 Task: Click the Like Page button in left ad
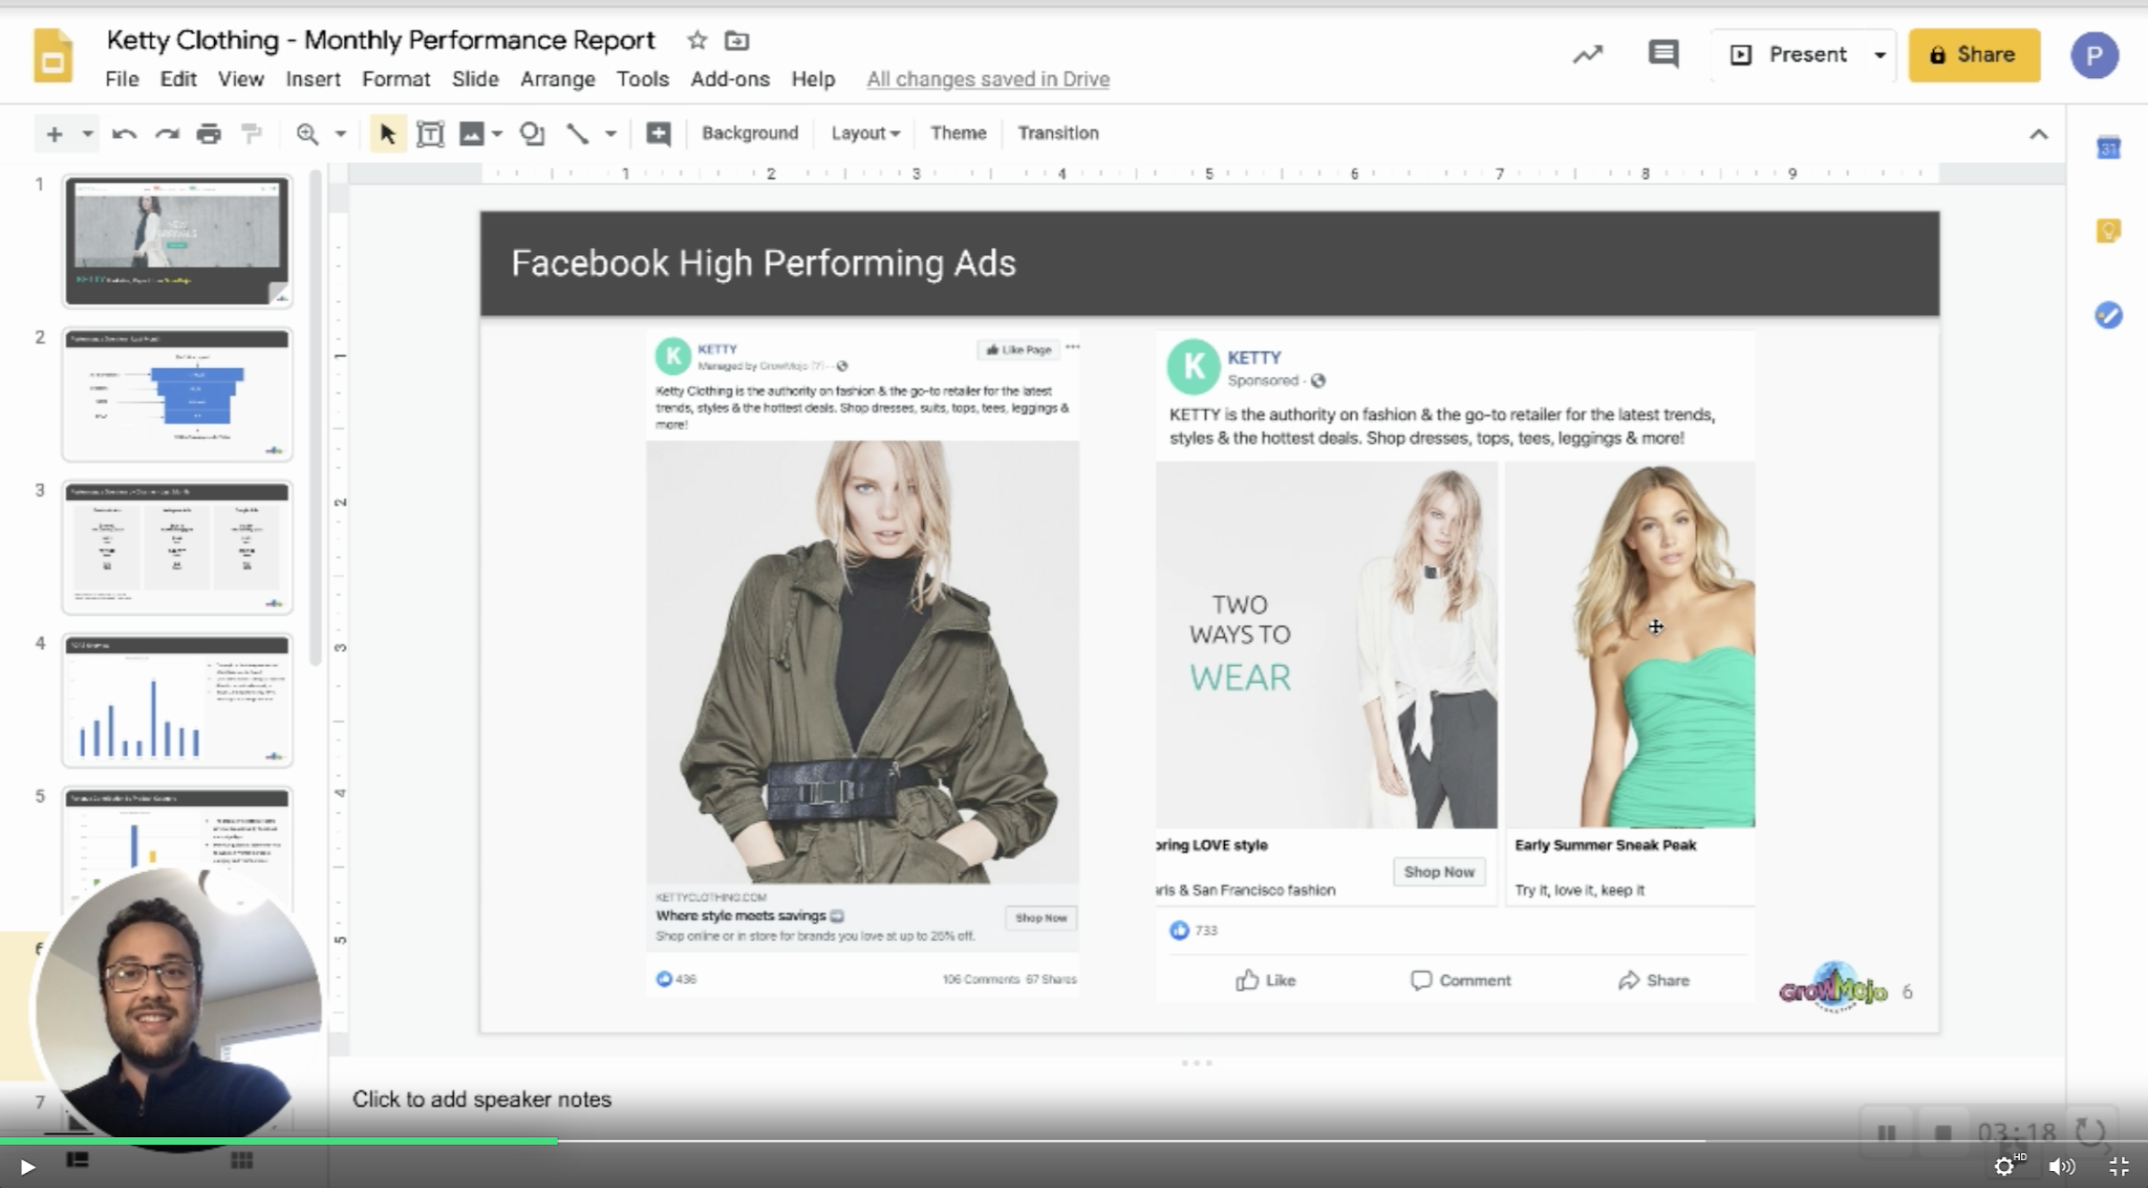click(1018, 349)
